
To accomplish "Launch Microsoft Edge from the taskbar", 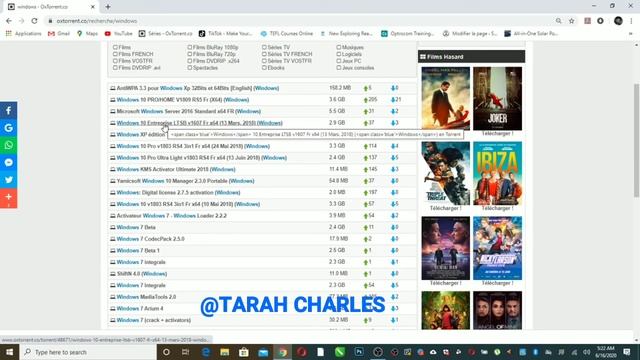I will 206,352.
